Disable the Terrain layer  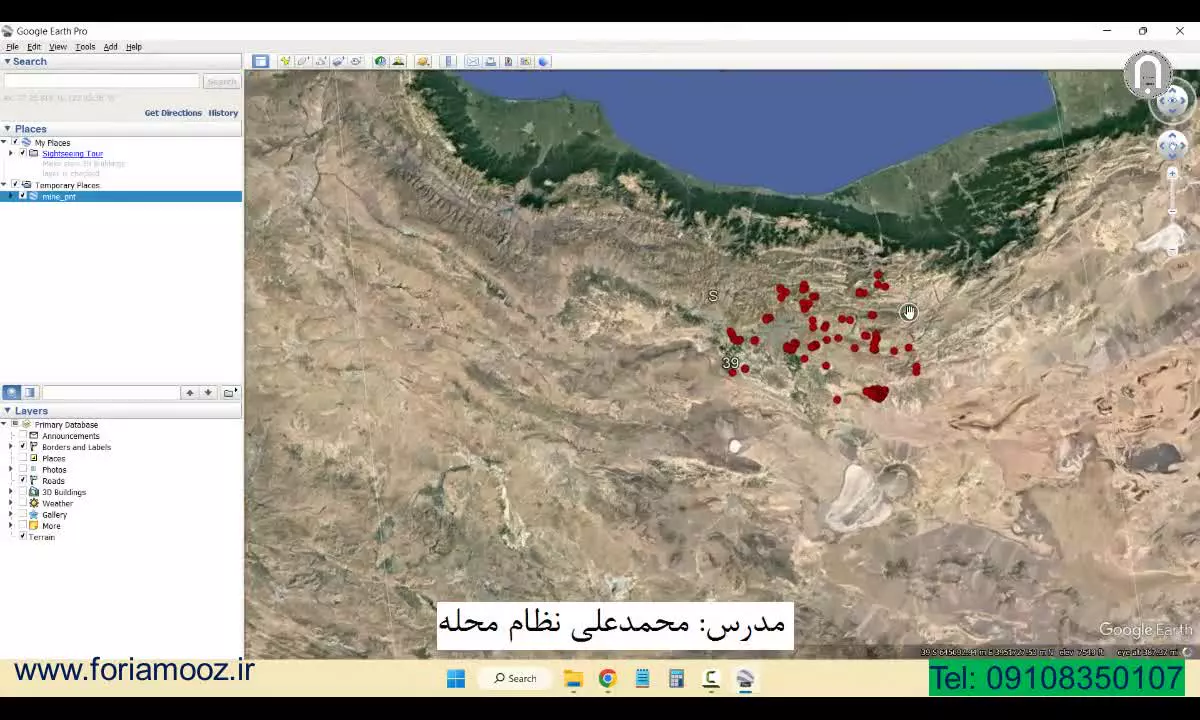(22, 537)
